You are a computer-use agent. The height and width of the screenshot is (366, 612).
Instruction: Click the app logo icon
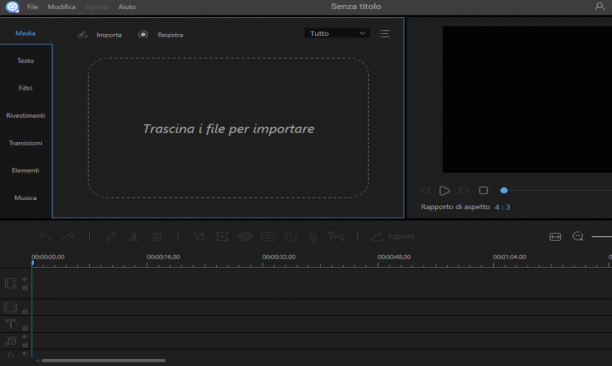click(x=12, y=7)
